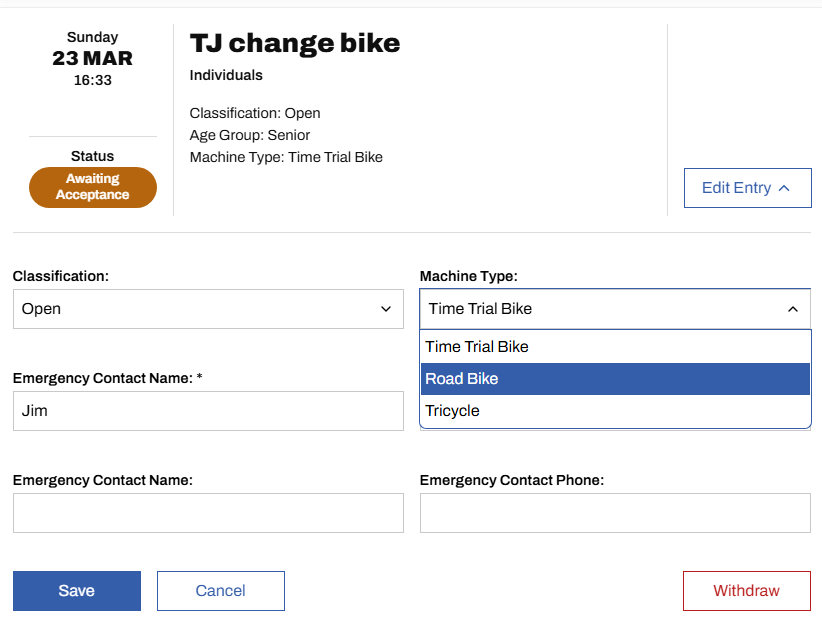822x624 pixels.
Task: Click the Individuals subtitle text
Action: pyautogui.click(x=226, y=75)
